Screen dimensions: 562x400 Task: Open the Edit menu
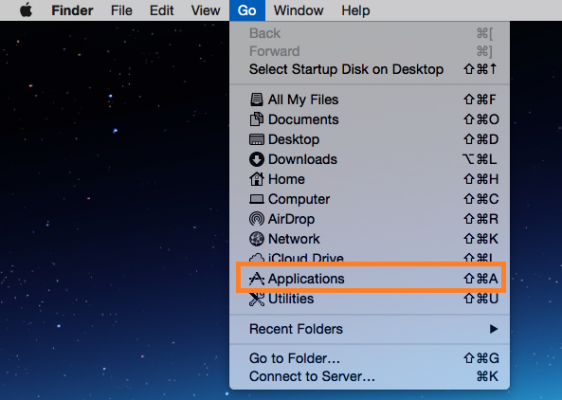[x=161, y=10]
